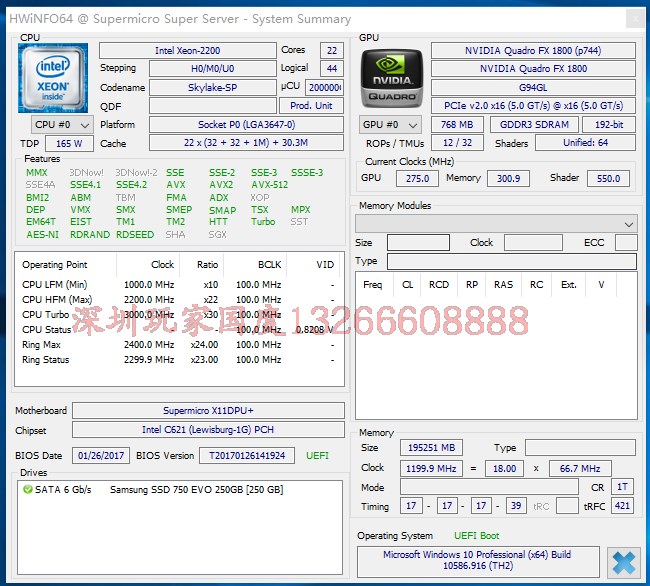The width and height of the screenshot is (650, 586).
Task: Click the AVX-512 feature label
Action: (x=269, y=185)
